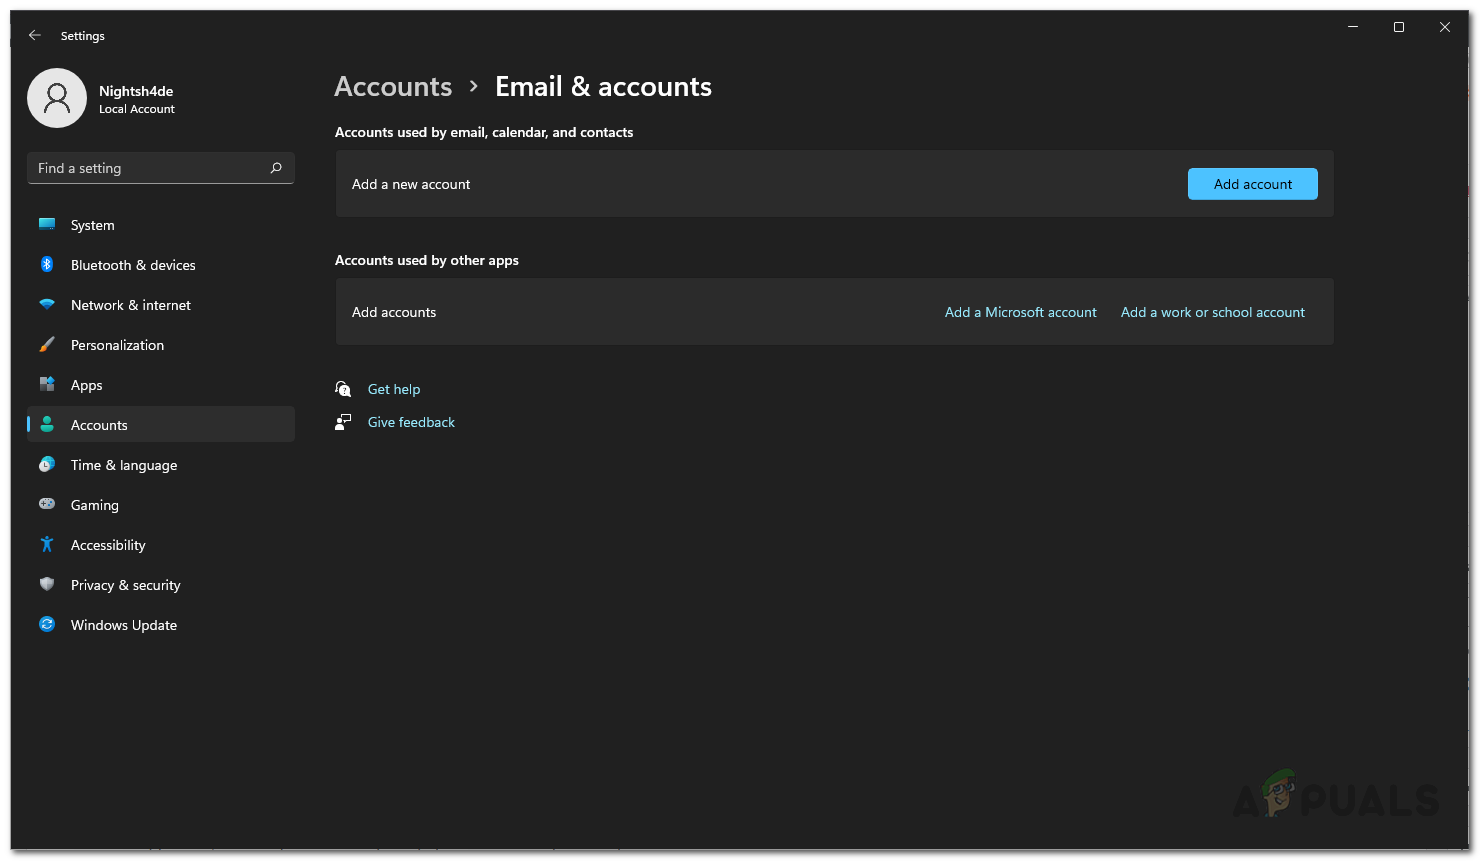
Task: Open the Privacy & security shield icon
Action: pyautogui.click(x=47, y=585)
